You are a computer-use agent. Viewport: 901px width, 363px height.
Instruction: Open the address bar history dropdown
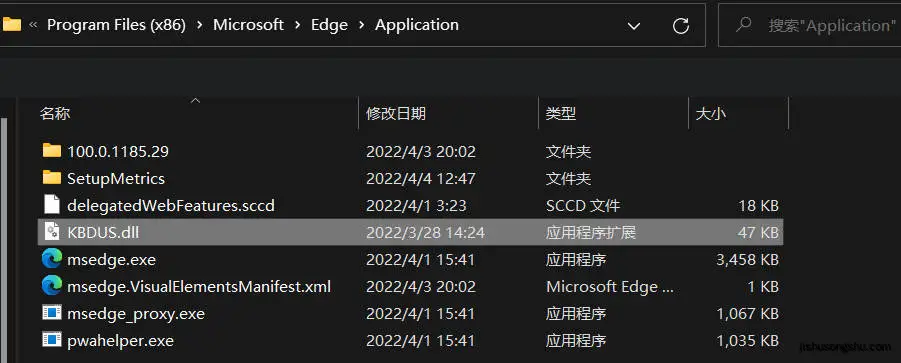(x=634, y=26)
